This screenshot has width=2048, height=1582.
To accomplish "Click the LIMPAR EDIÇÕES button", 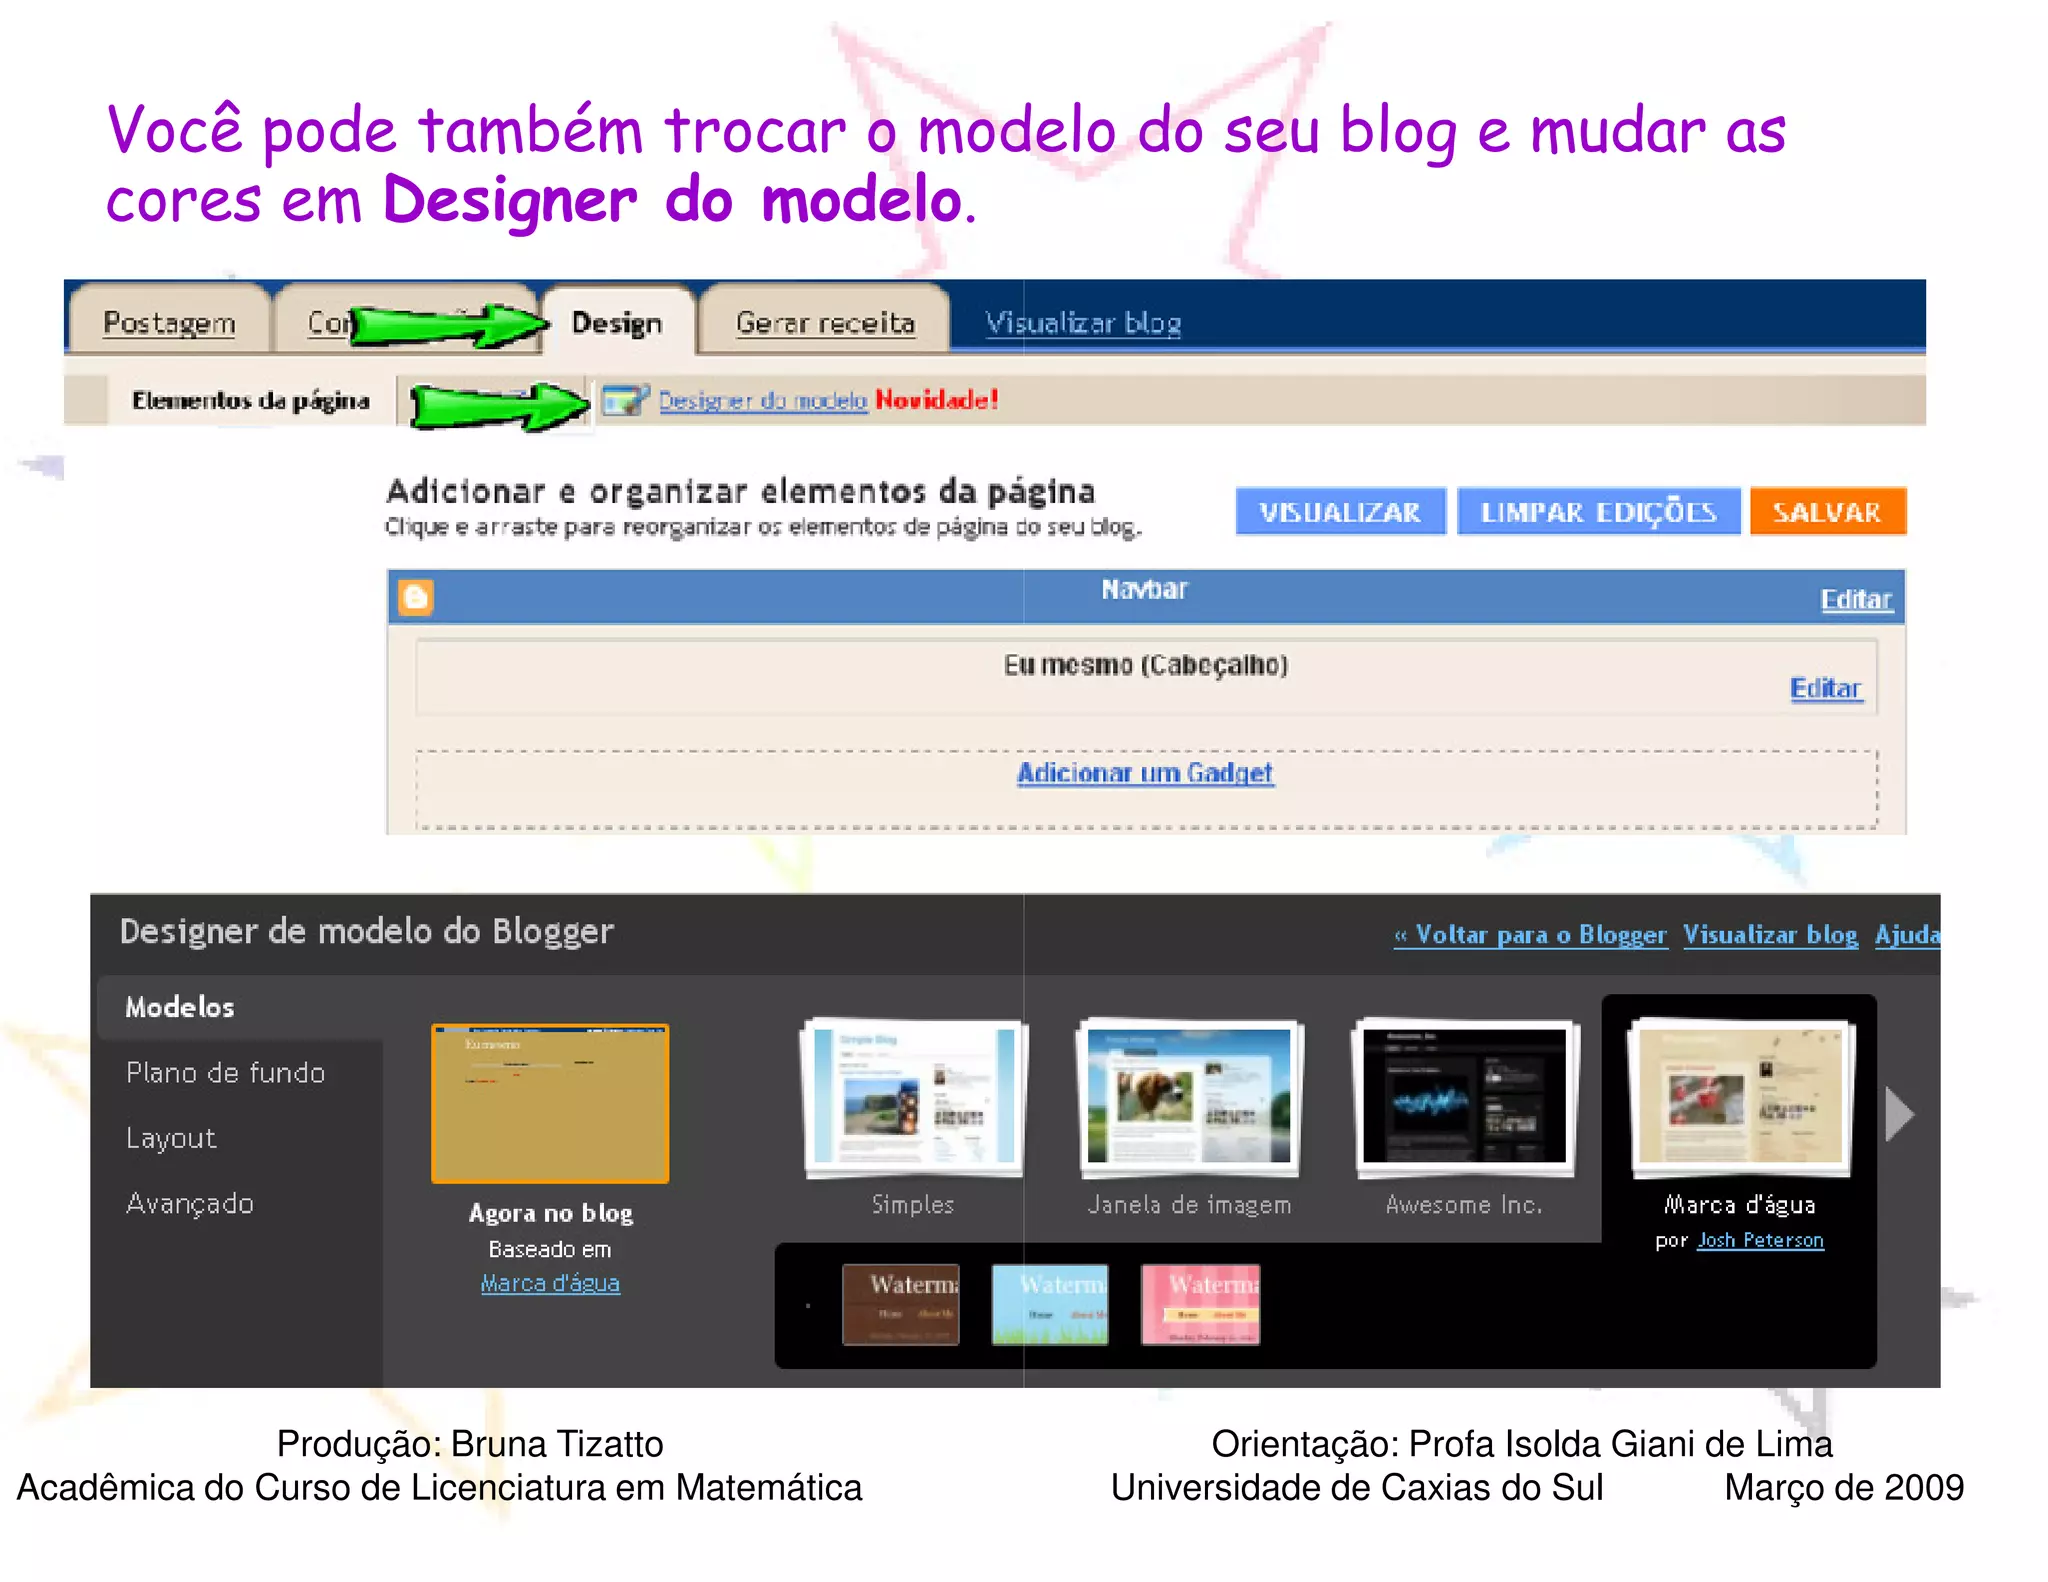I will coord(1598,511).
